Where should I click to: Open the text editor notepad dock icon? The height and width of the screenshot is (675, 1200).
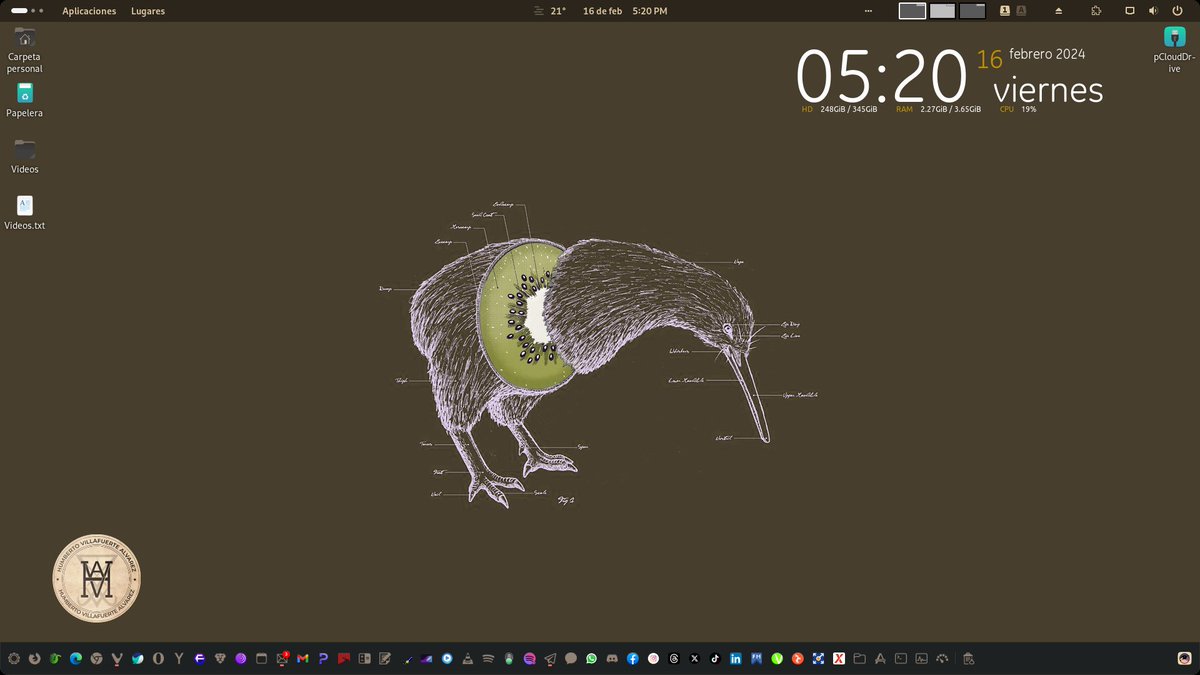coord(385,659)
